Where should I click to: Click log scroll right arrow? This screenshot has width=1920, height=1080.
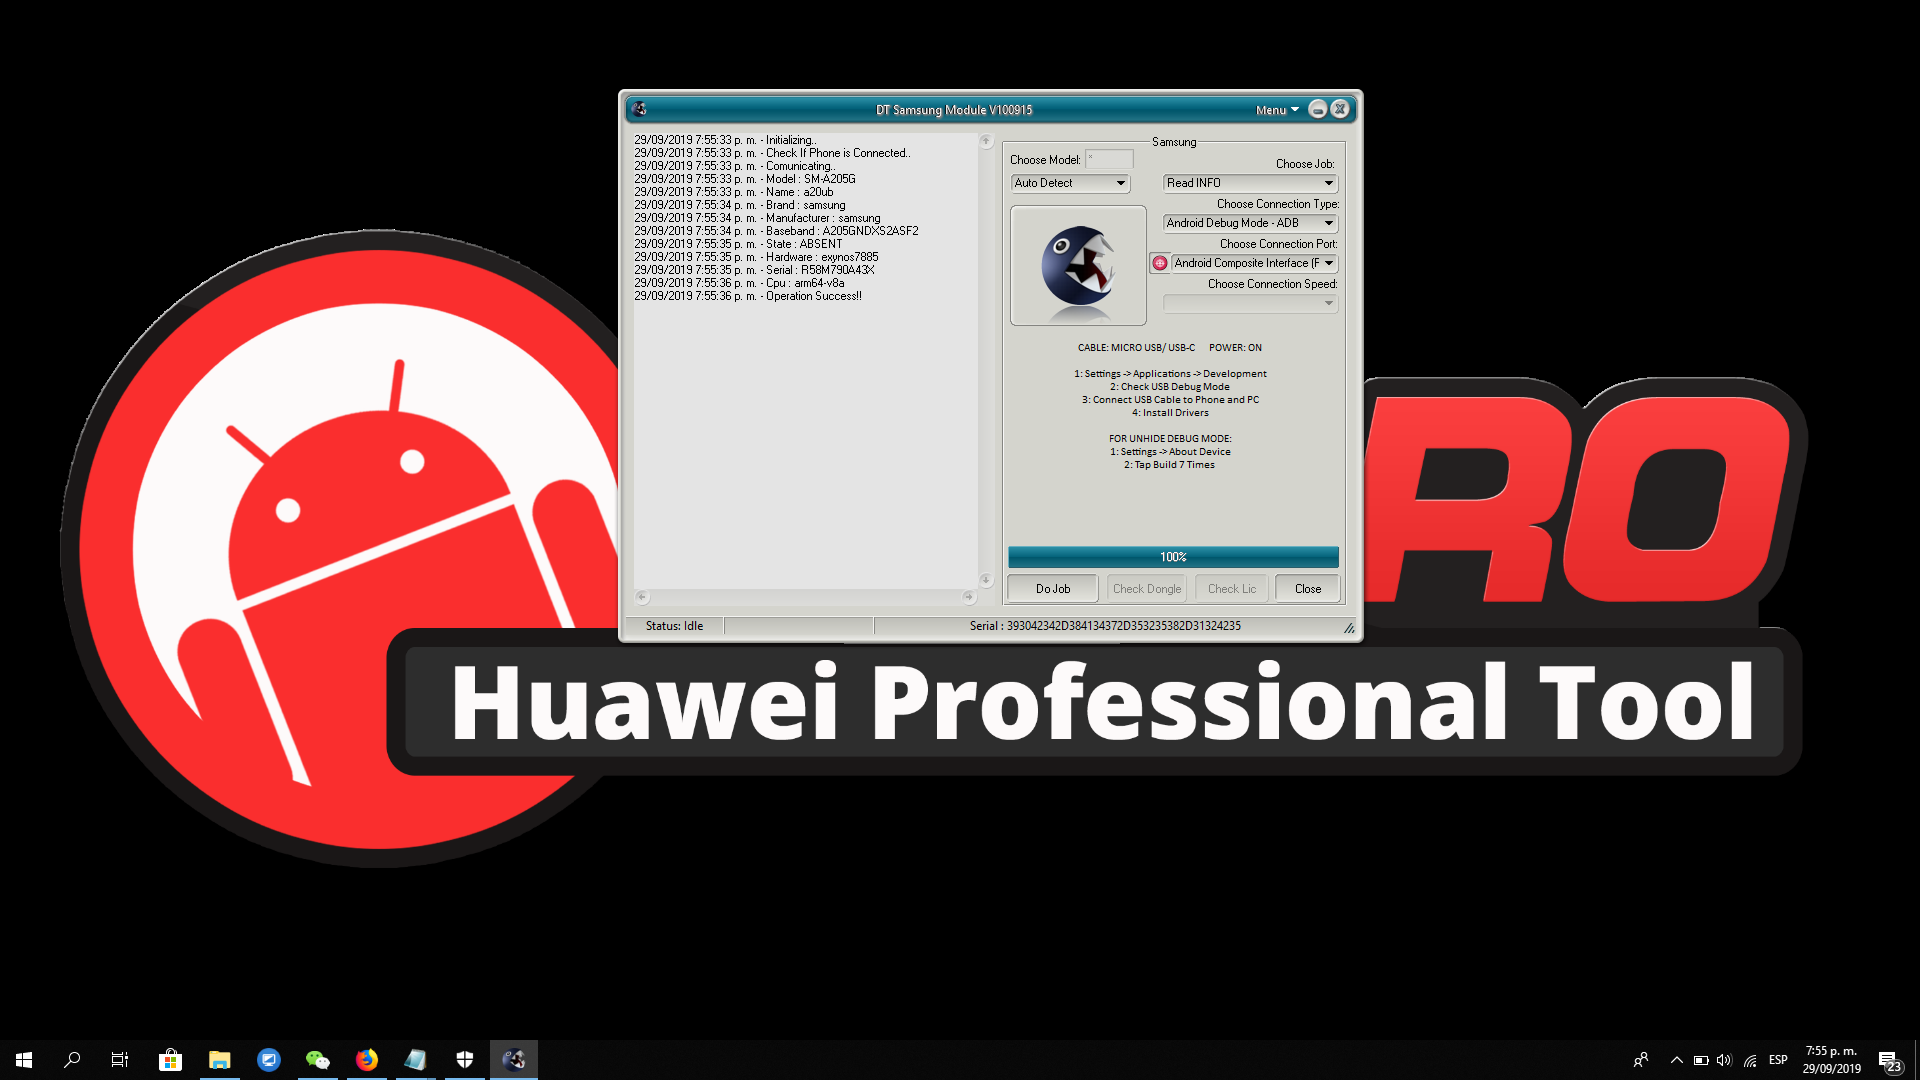point(968,597)
